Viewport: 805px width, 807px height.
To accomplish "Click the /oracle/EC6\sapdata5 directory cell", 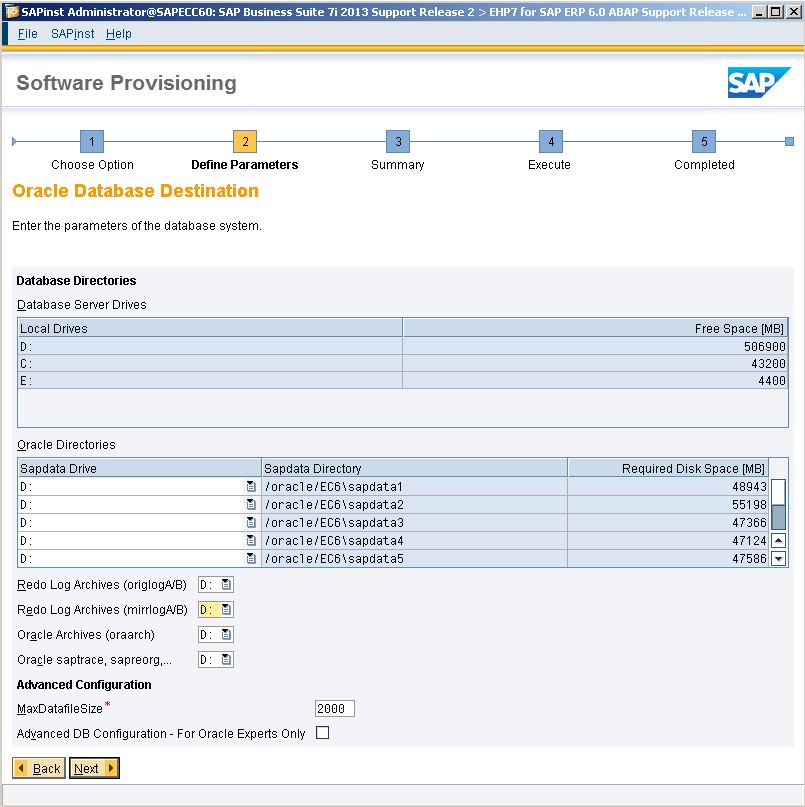I will pyautogui.click(x=414, y=558).
